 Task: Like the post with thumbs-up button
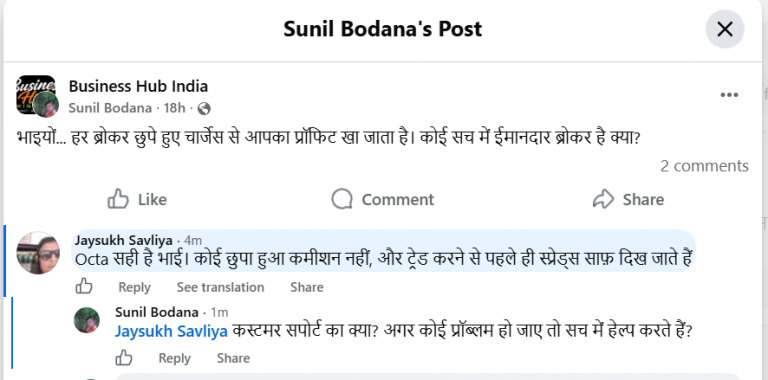tap(137, 199)
